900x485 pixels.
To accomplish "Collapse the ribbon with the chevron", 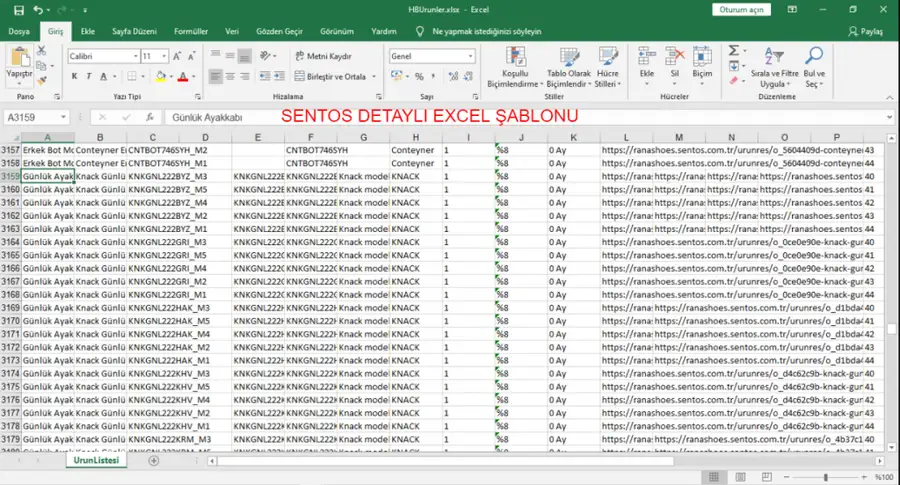I will click(x=890, y=97).
